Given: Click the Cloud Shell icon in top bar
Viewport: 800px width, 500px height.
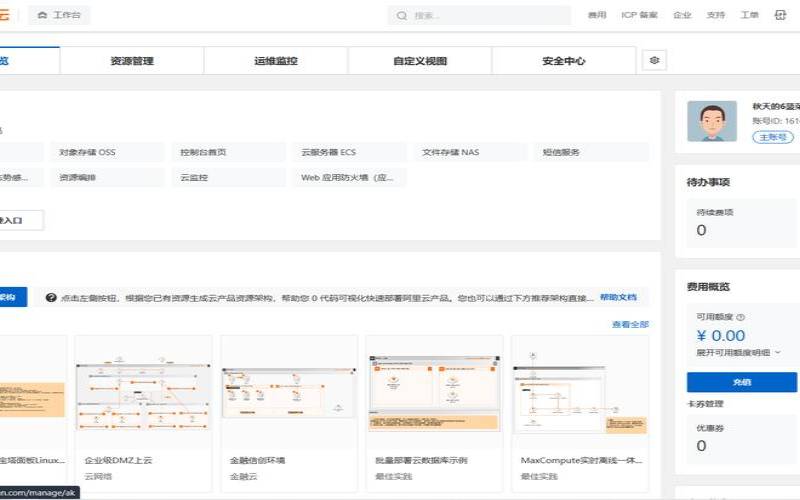Looking at the screenshot, I should coord(780,15).
